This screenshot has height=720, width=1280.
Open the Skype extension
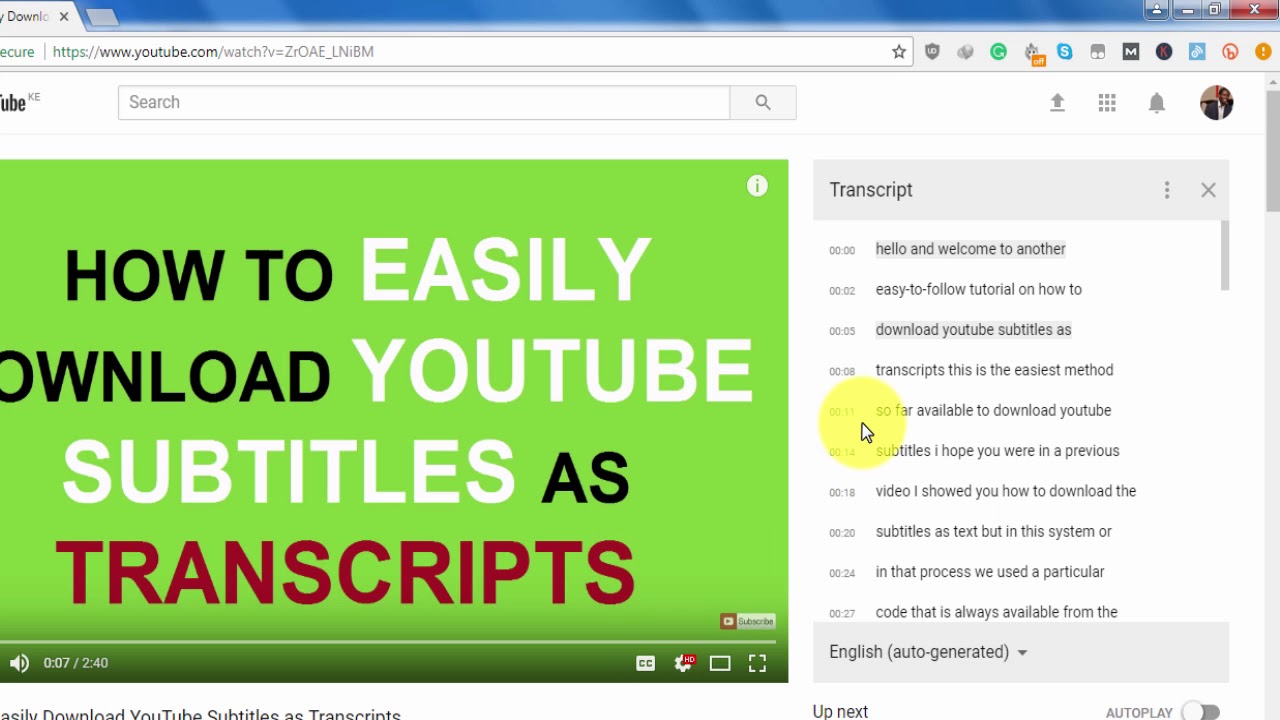(1065, 52)
